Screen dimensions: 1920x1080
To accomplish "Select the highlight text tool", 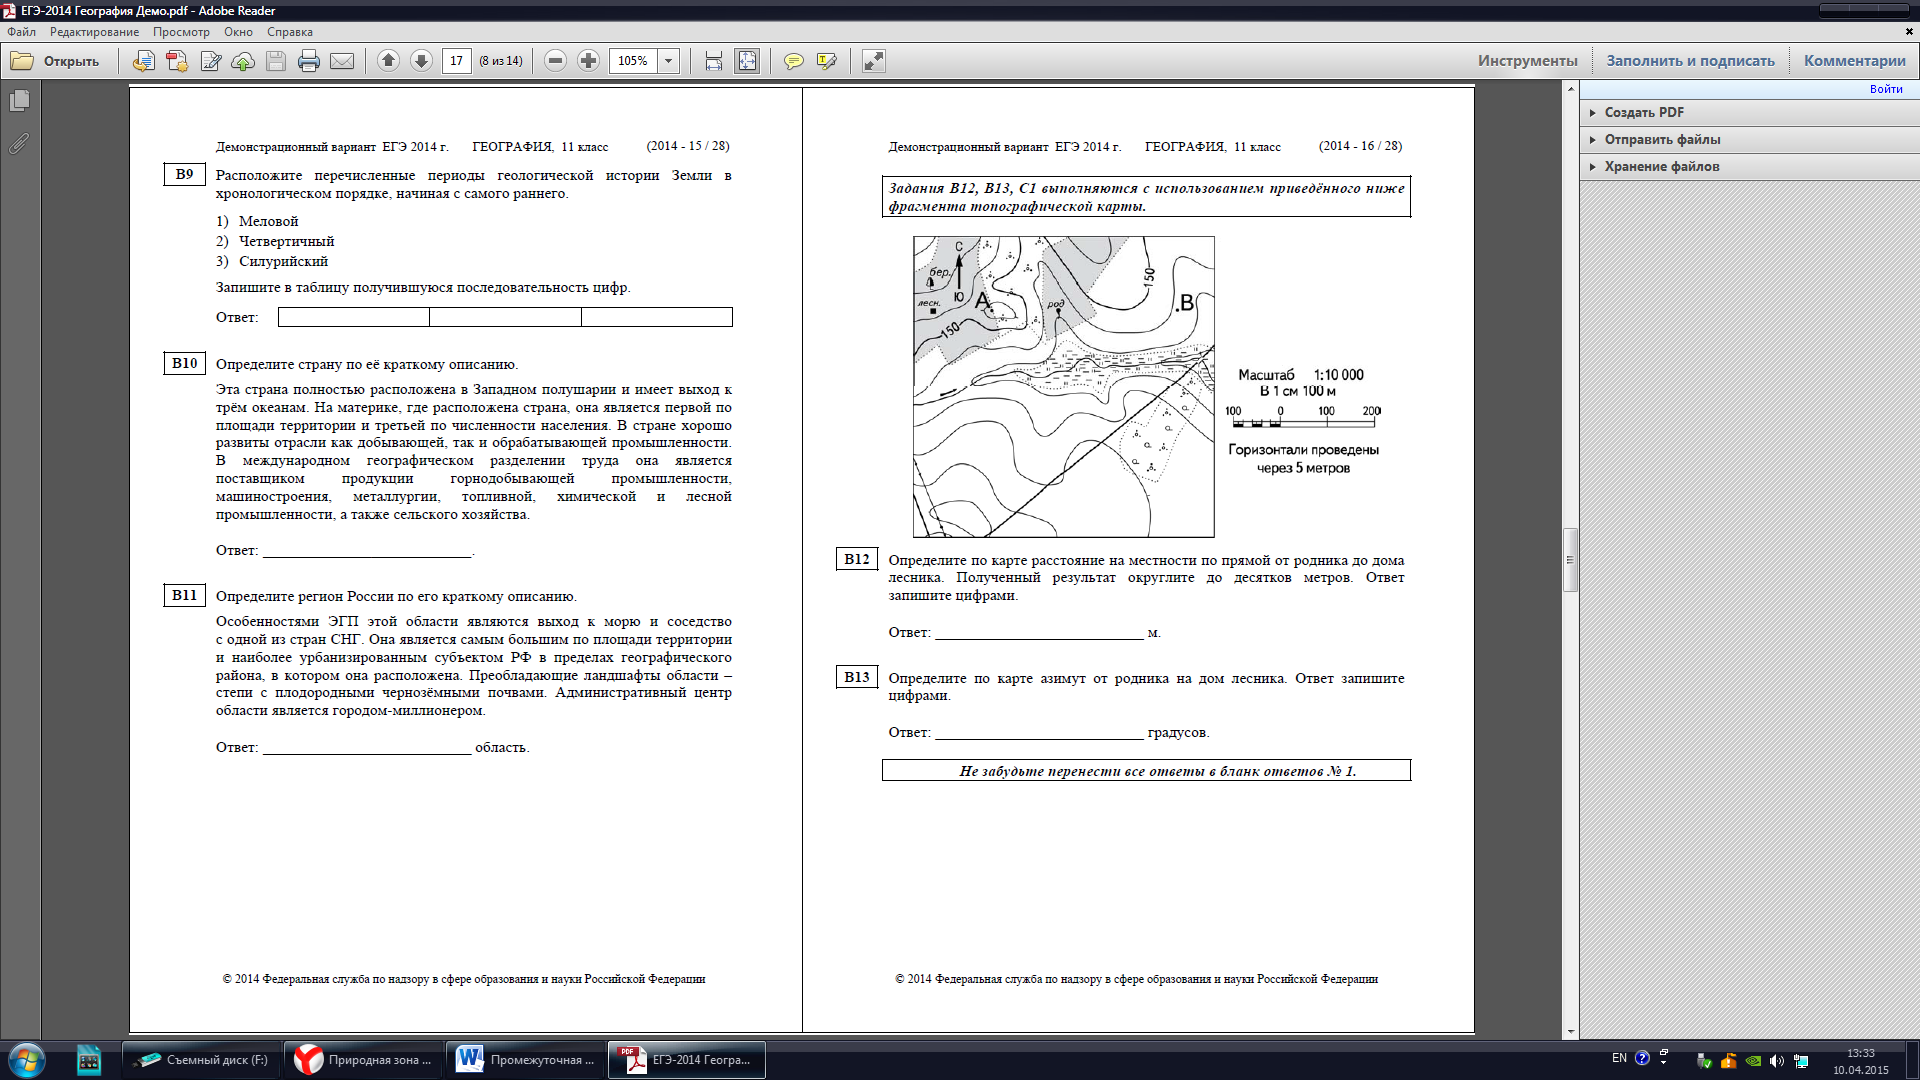I will point(826,61).
